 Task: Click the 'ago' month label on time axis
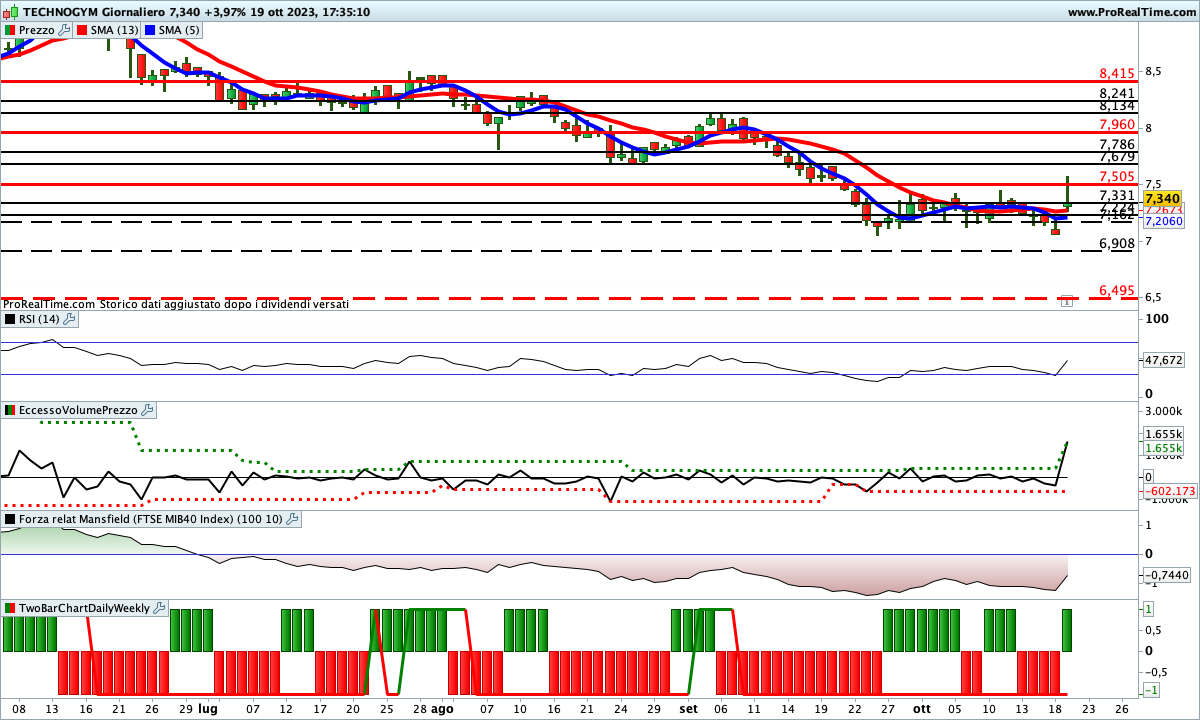[443, 708]
